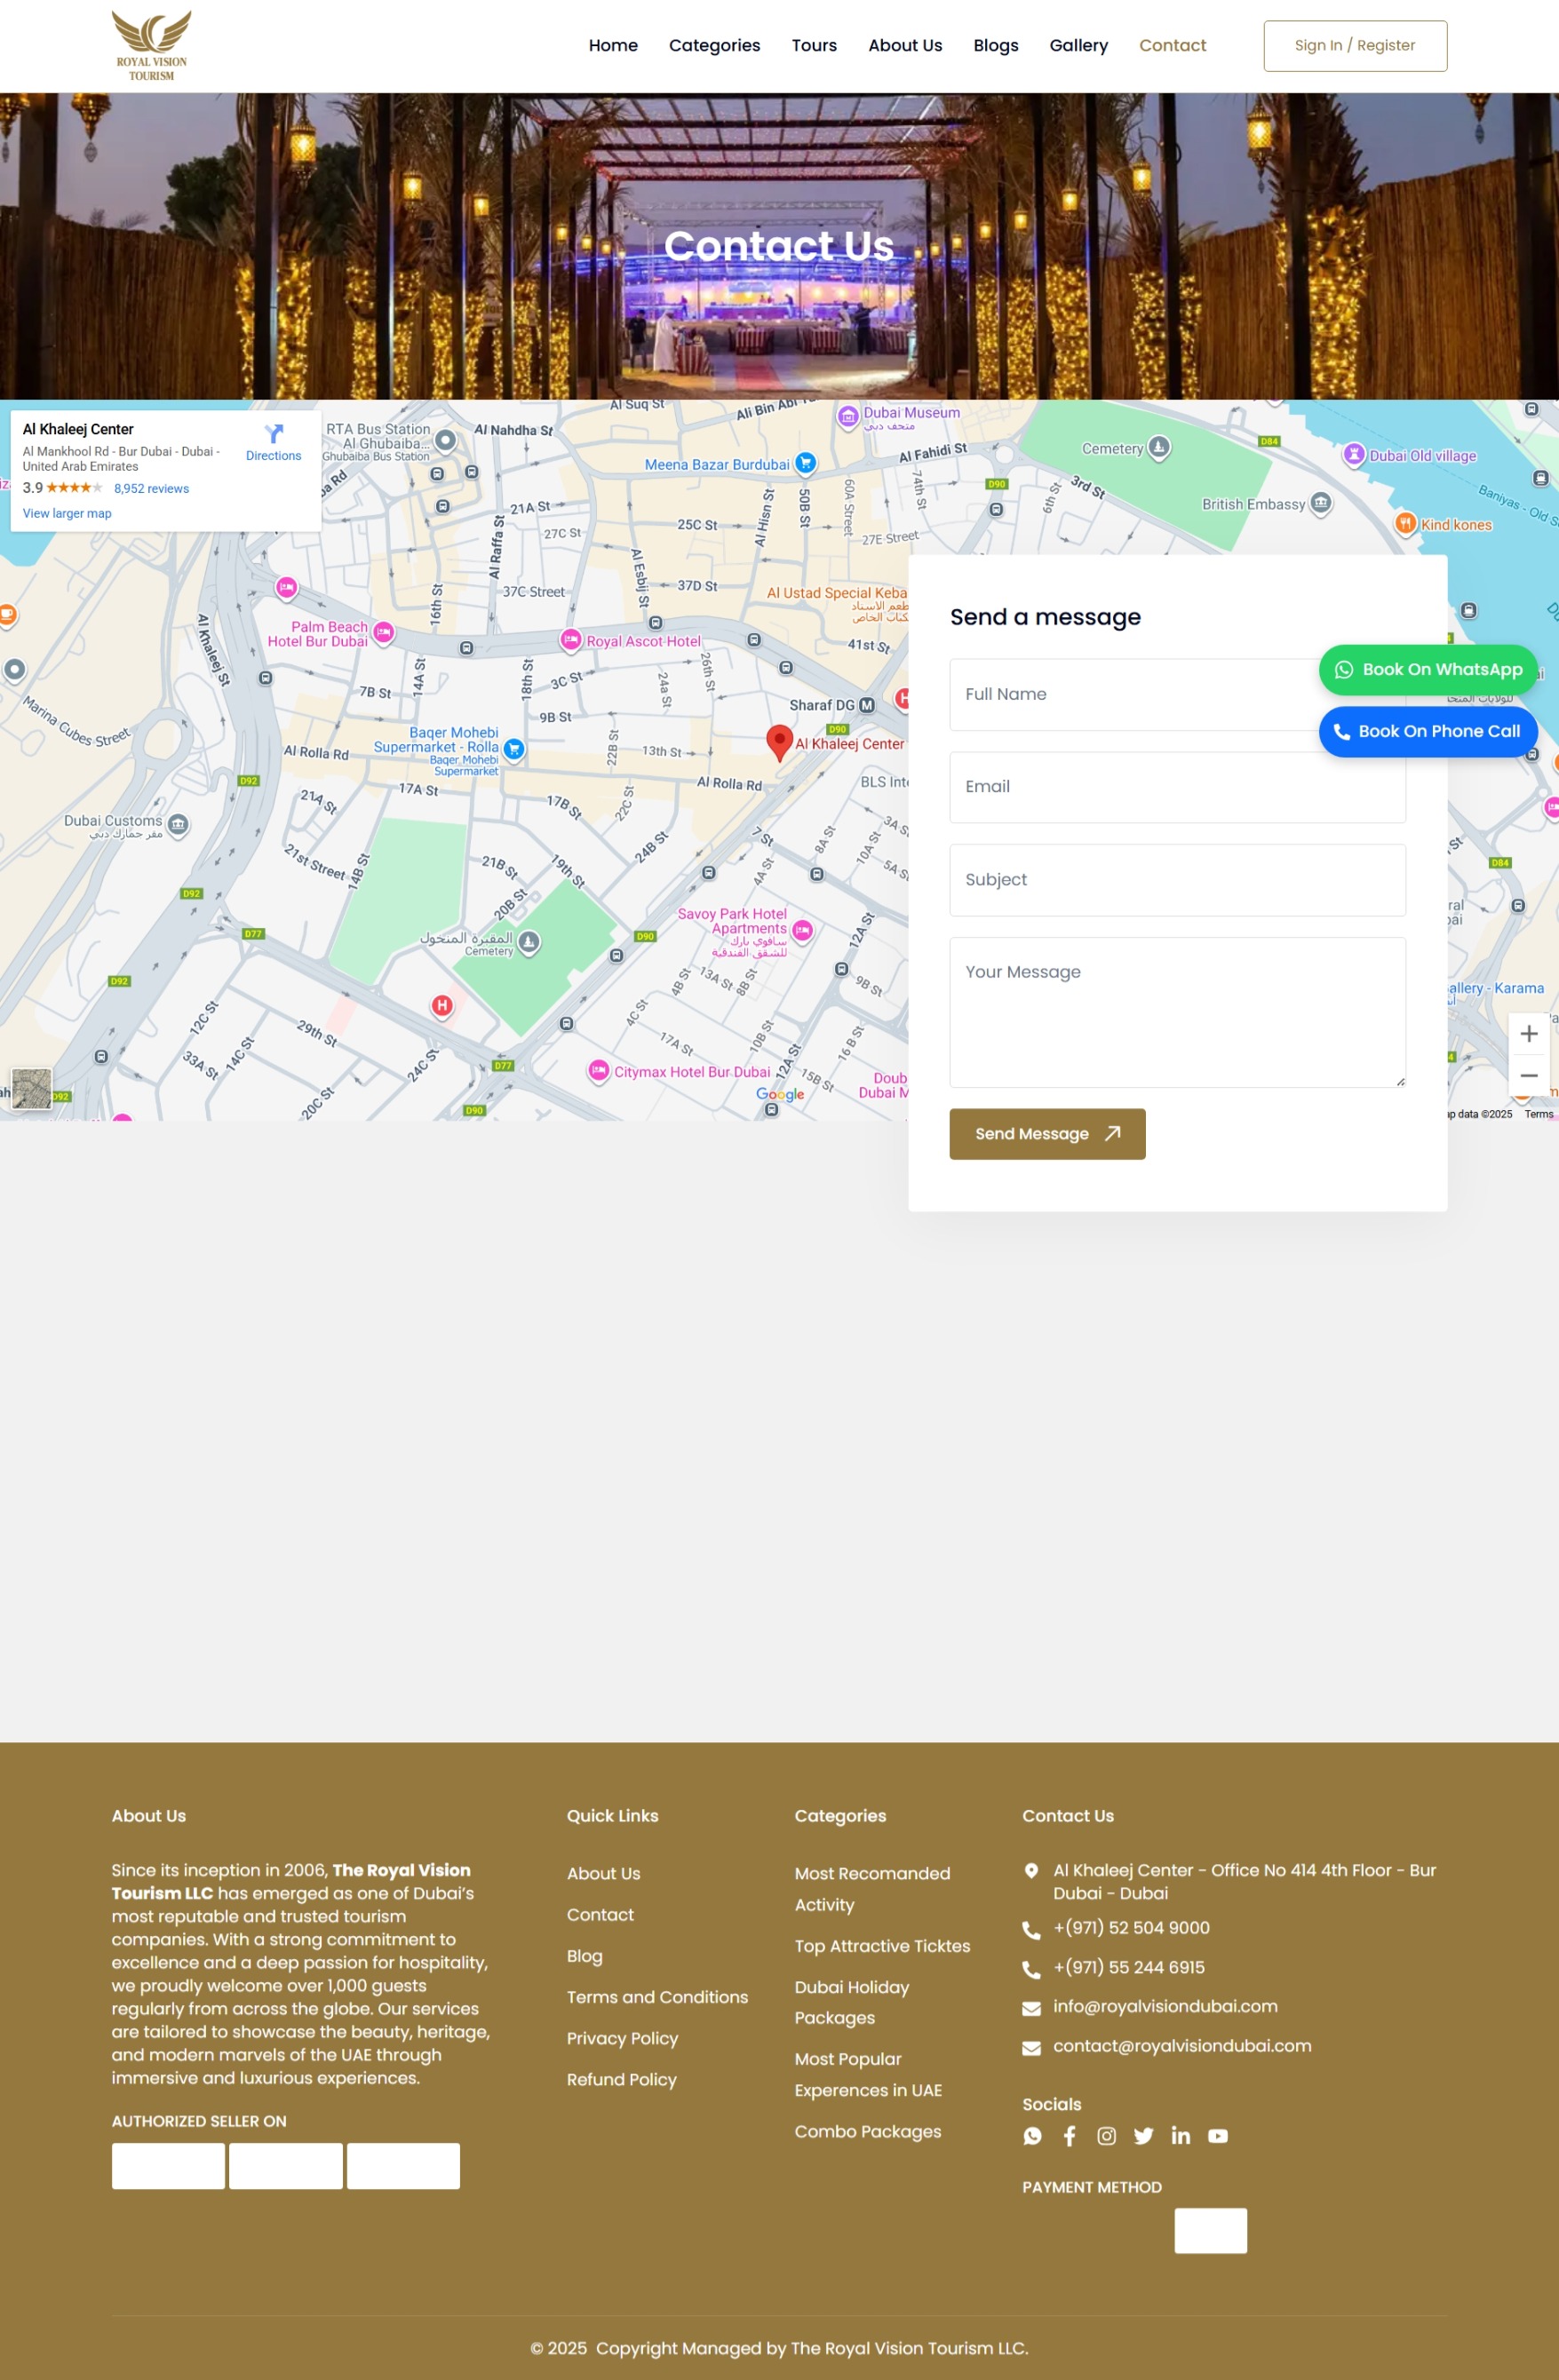Click the Royal Vision Tourism logo

pos(151,46)
